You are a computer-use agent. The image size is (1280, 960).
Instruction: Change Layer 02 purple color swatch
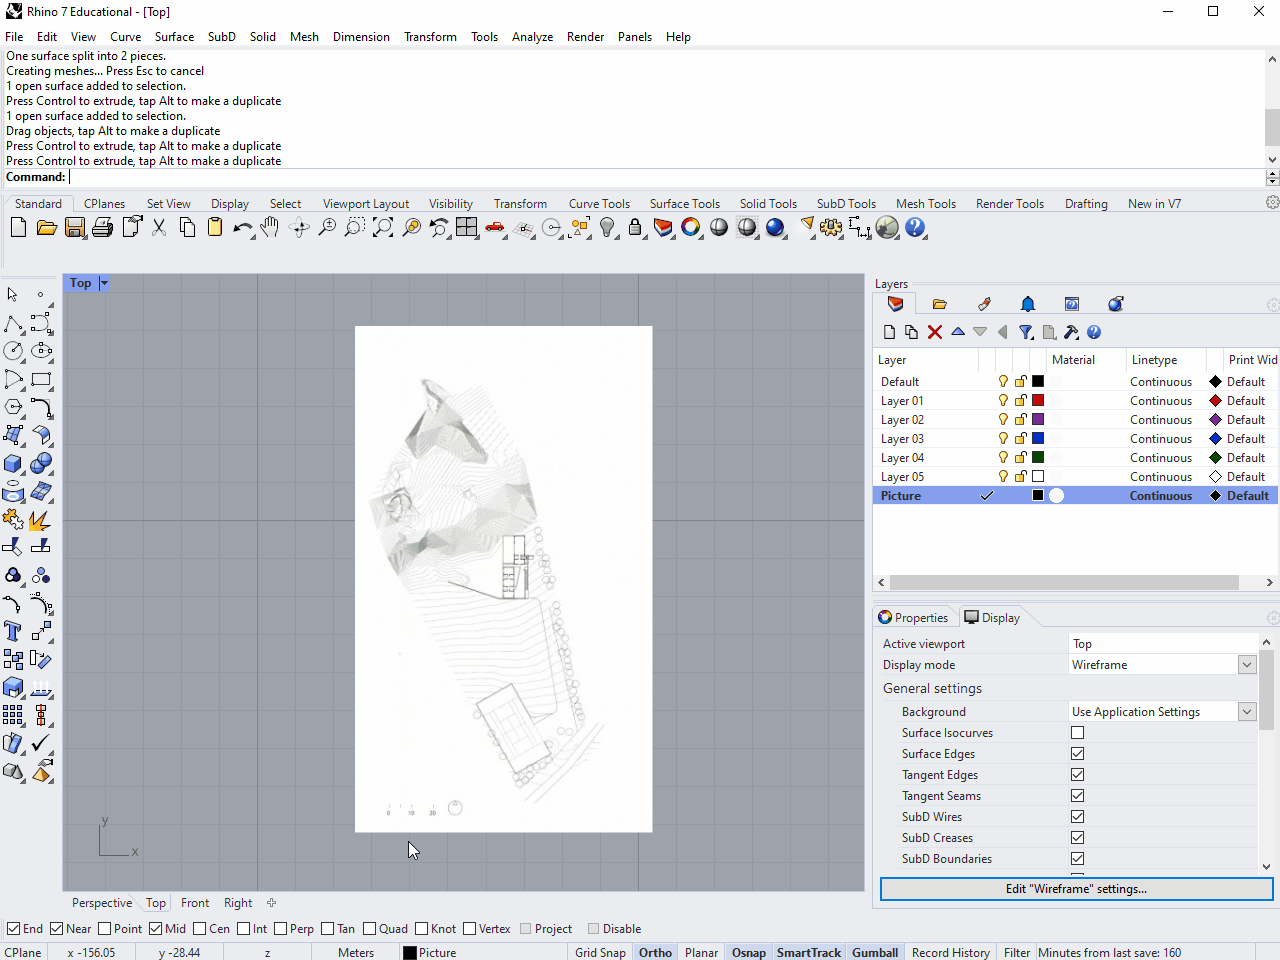(x=1038, y=420)
